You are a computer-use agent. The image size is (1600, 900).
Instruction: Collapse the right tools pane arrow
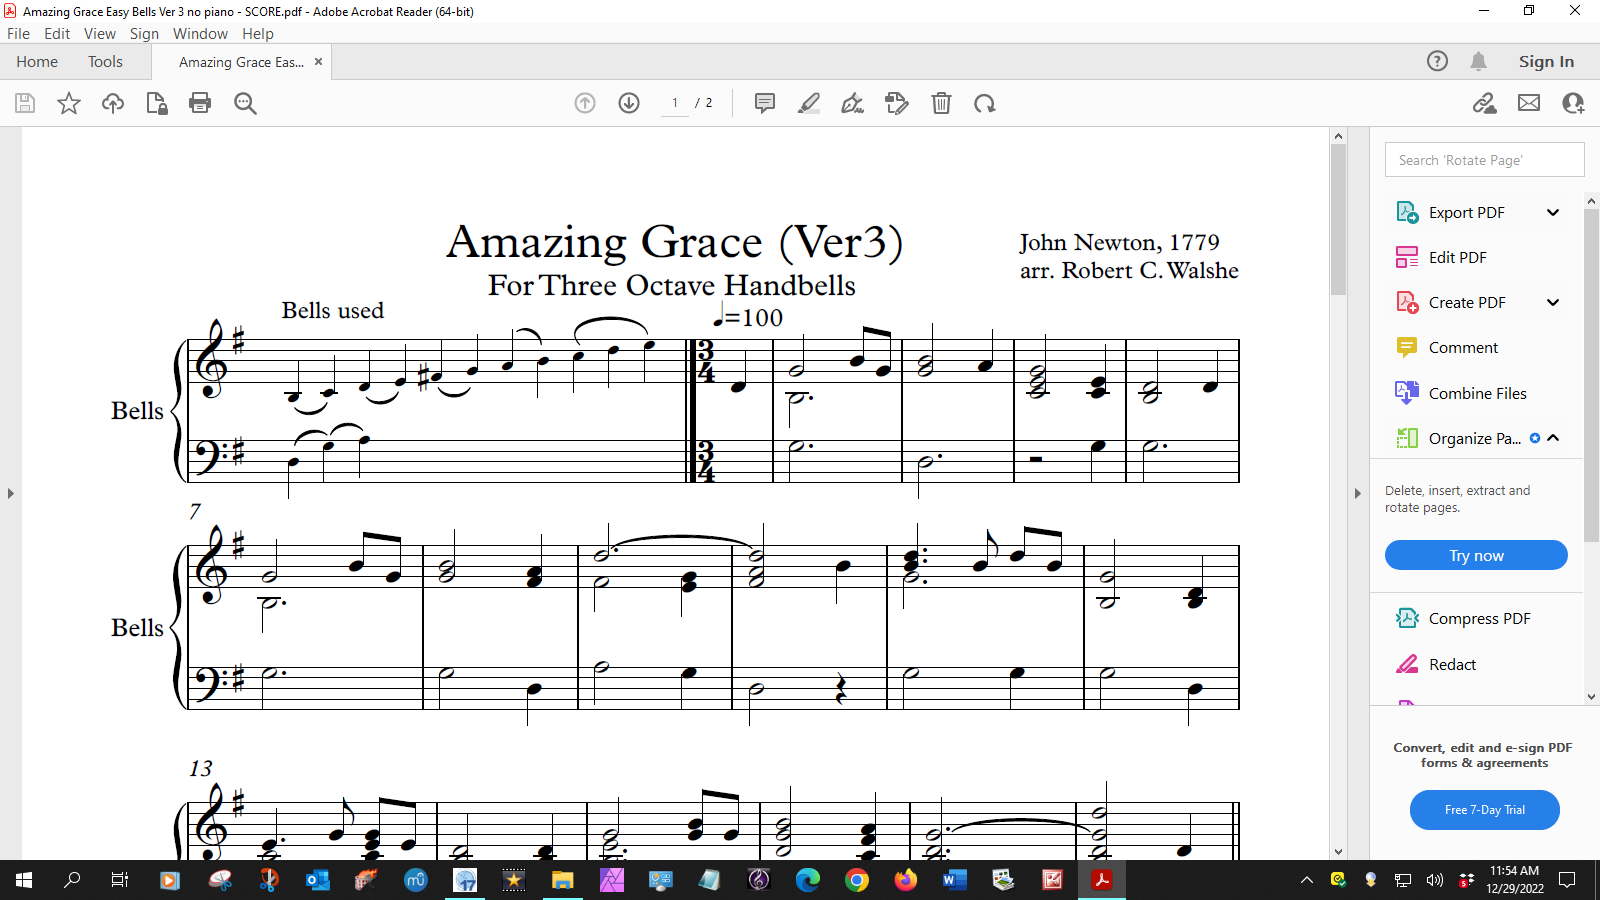point(1357,493)
